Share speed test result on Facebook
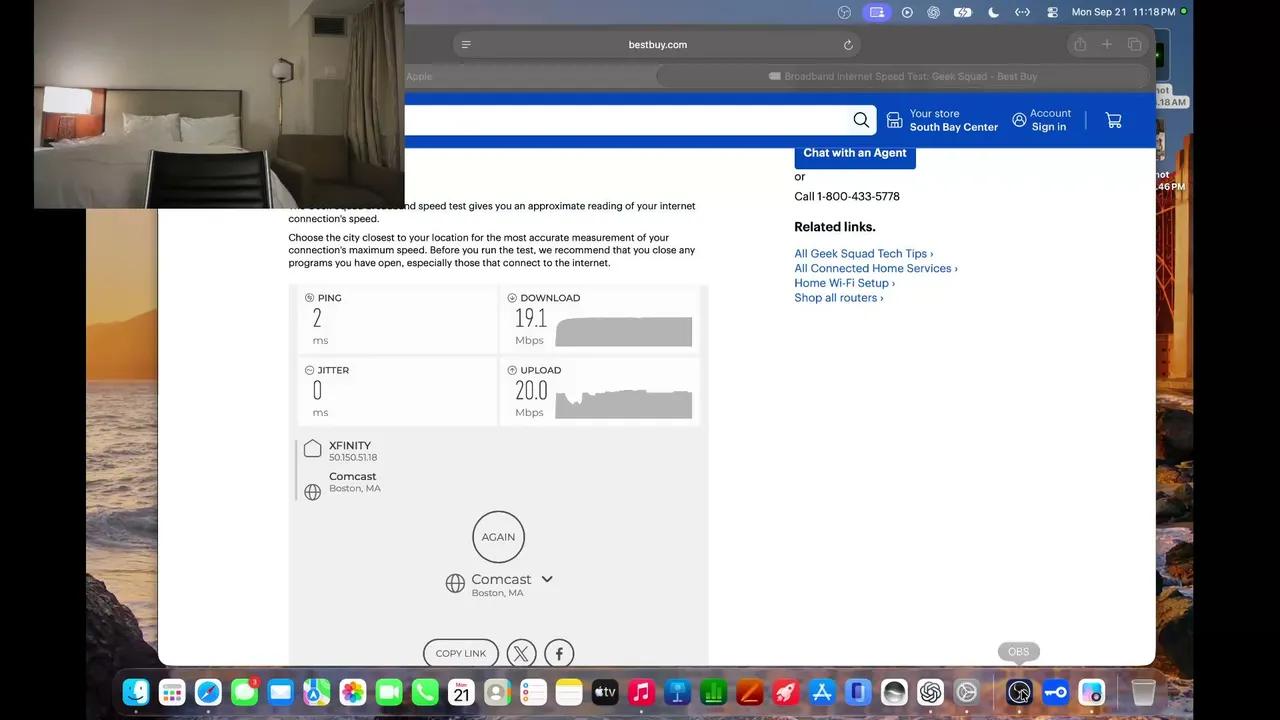 [x=559, y=654]
